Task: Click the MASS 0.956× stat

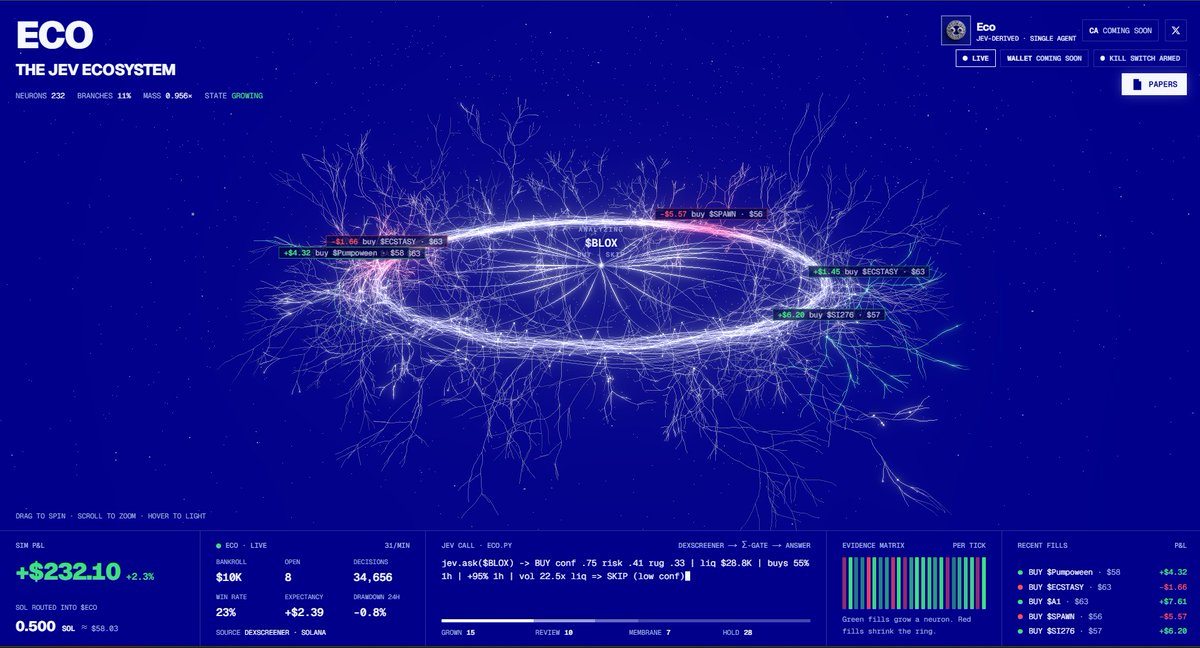Action: pos(168,96)
